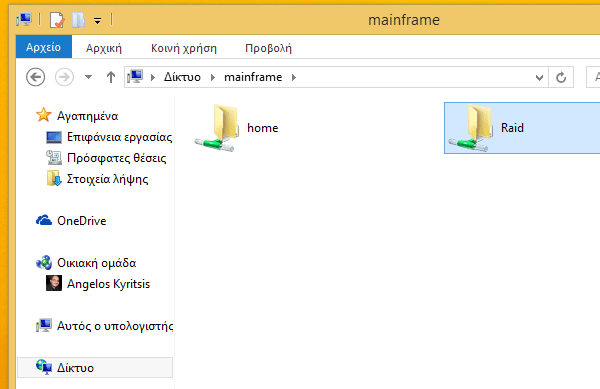
Task: Click the Raid folder name label
Action: tap(512, 128)
